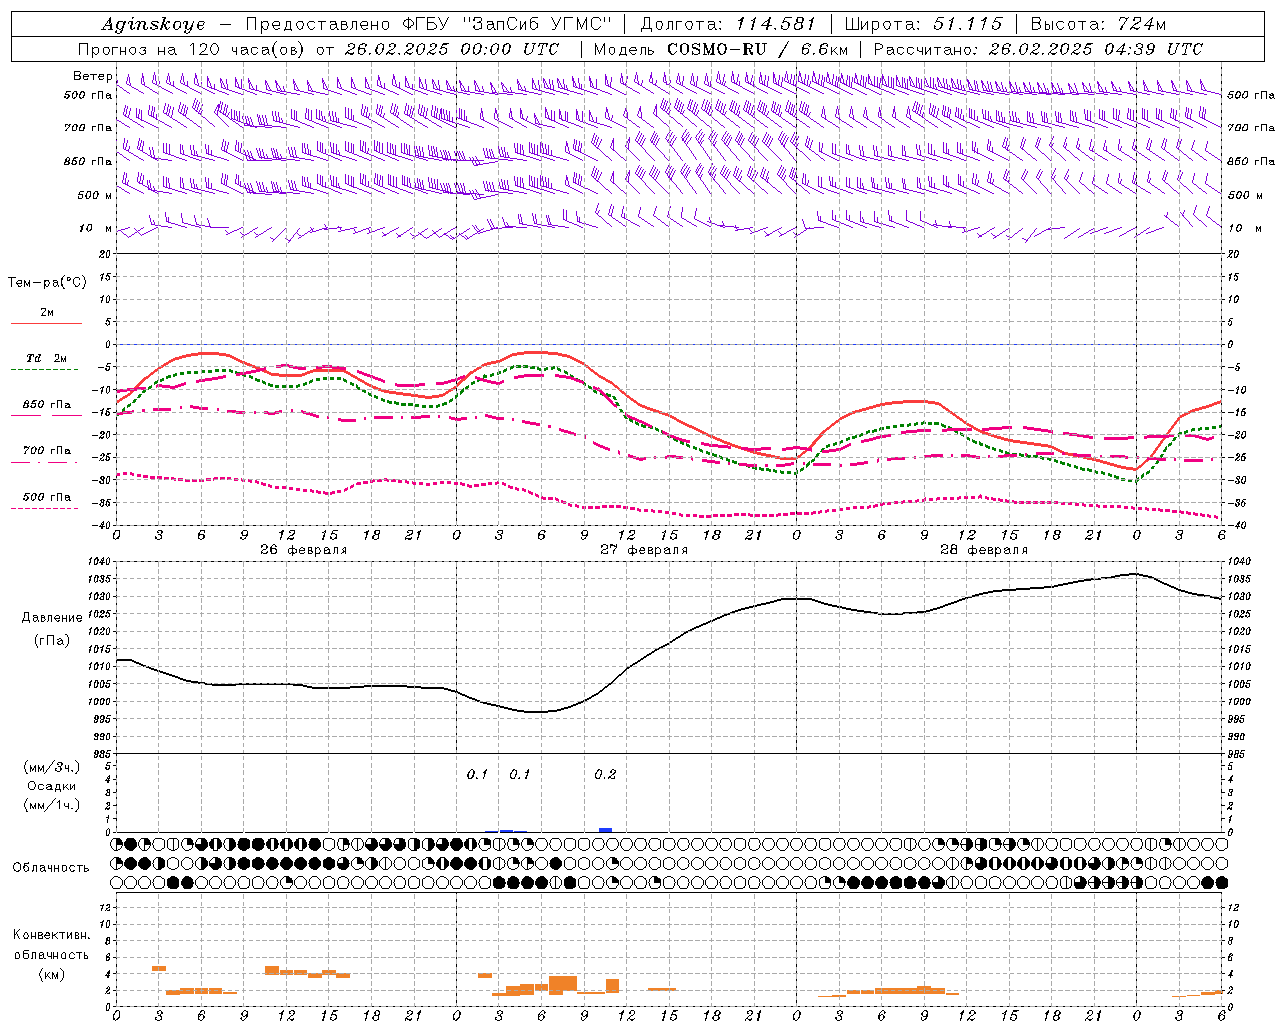Screen dimensions: 1280x1024
Task: Click the 27 февраля date label
Action: [643, 550]
